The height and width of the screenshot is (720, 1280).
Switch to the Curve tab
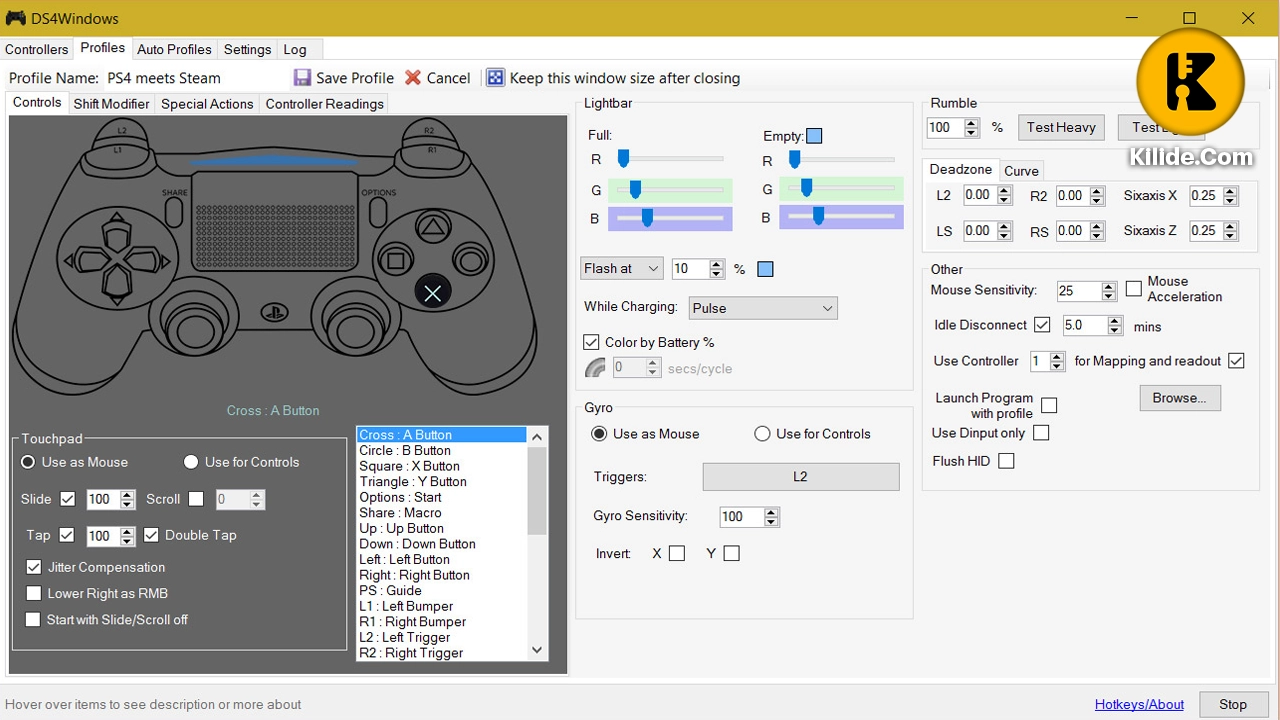1021,171
